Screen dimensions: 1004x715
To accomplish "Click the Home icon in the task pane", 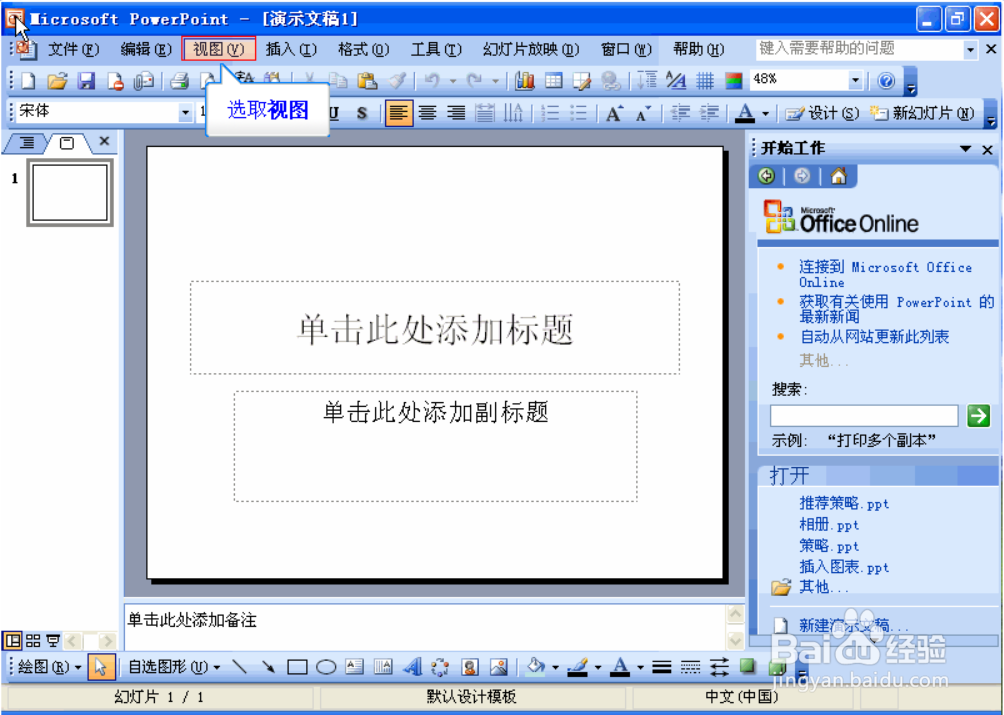I will pyautogui.click(x=838, y=176).
